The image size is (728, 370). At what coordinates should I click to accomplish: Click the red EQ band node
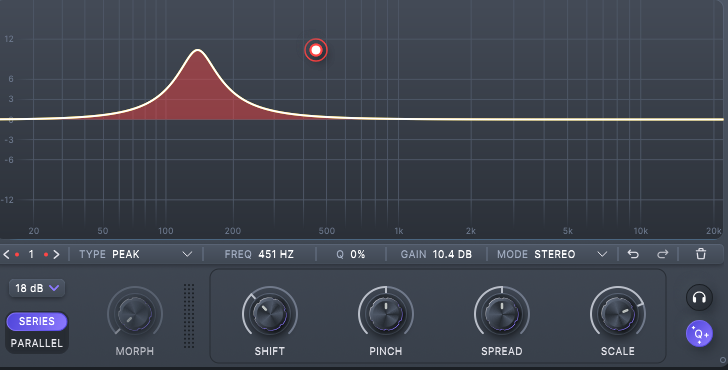[x=316, y=50]
